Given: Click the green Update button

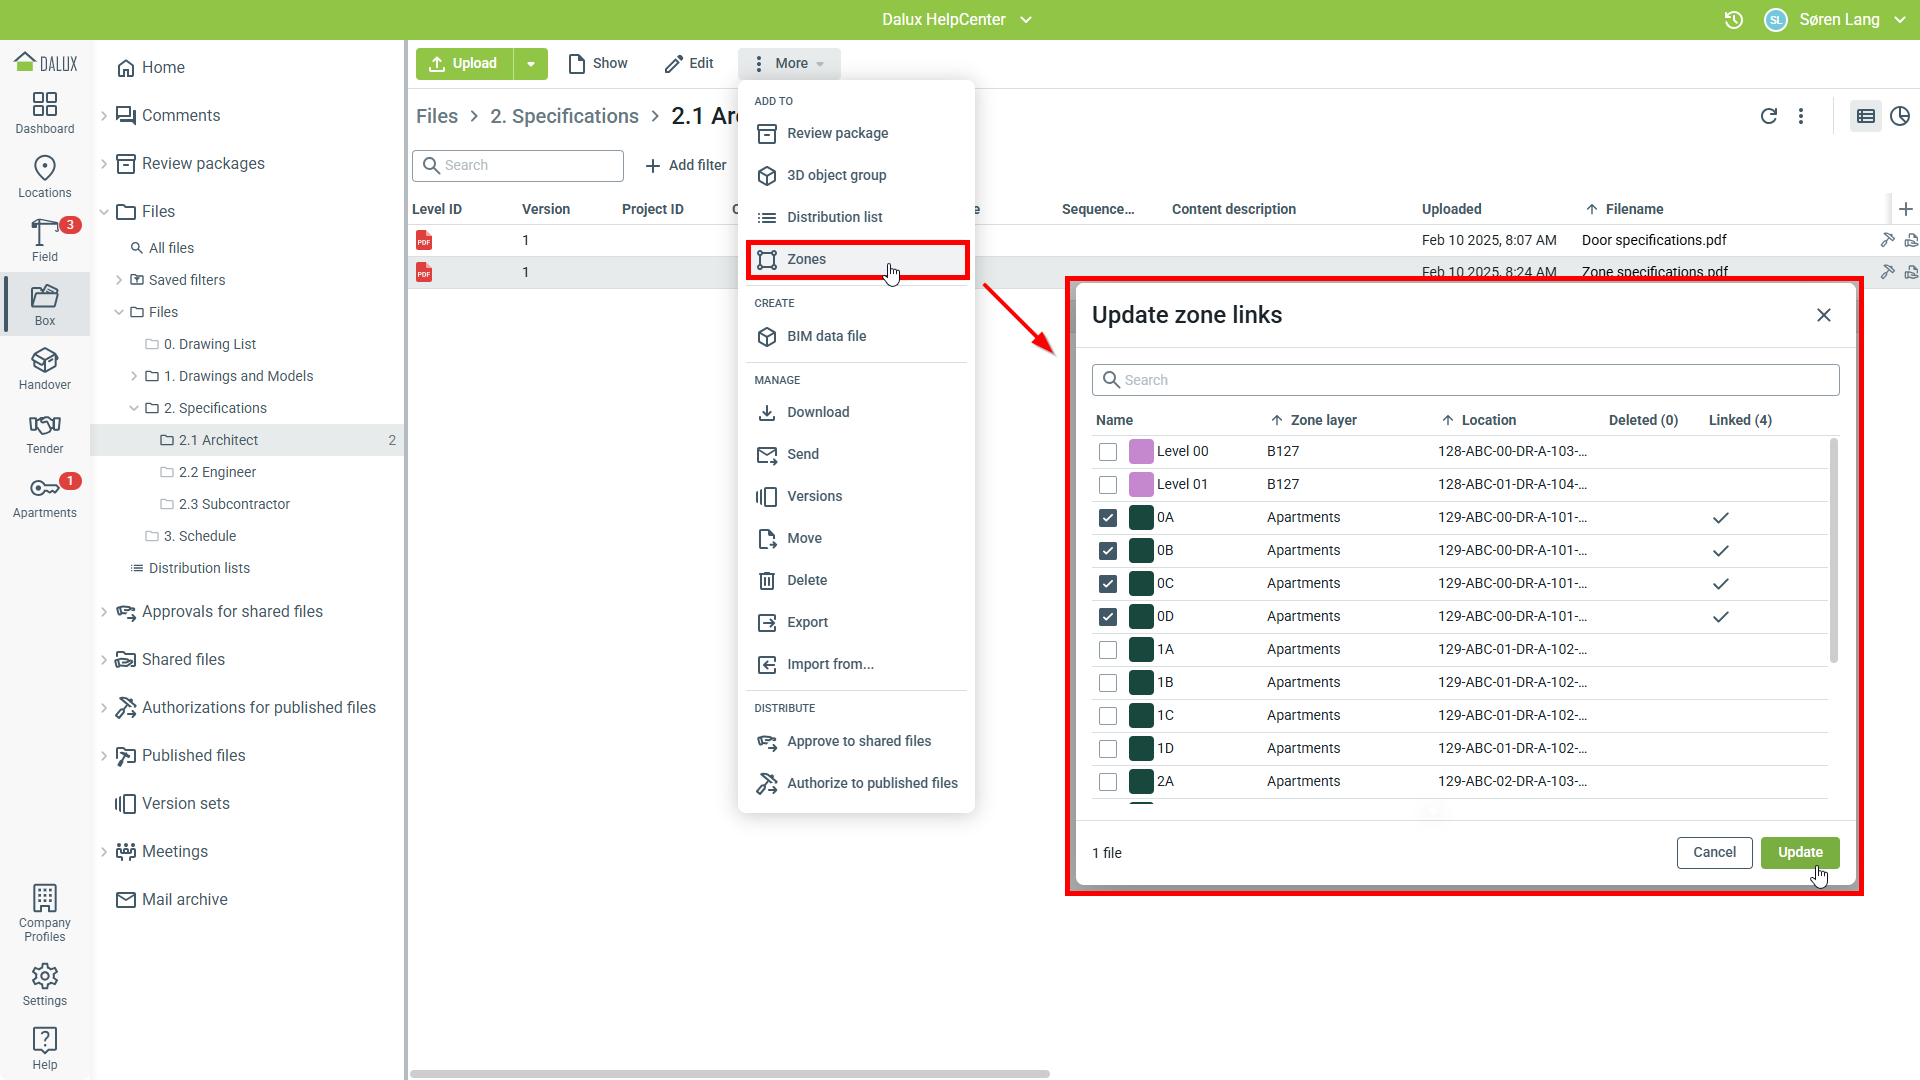Looking at the screenshot, I should pyautogui.click(x=1799, y=853).
